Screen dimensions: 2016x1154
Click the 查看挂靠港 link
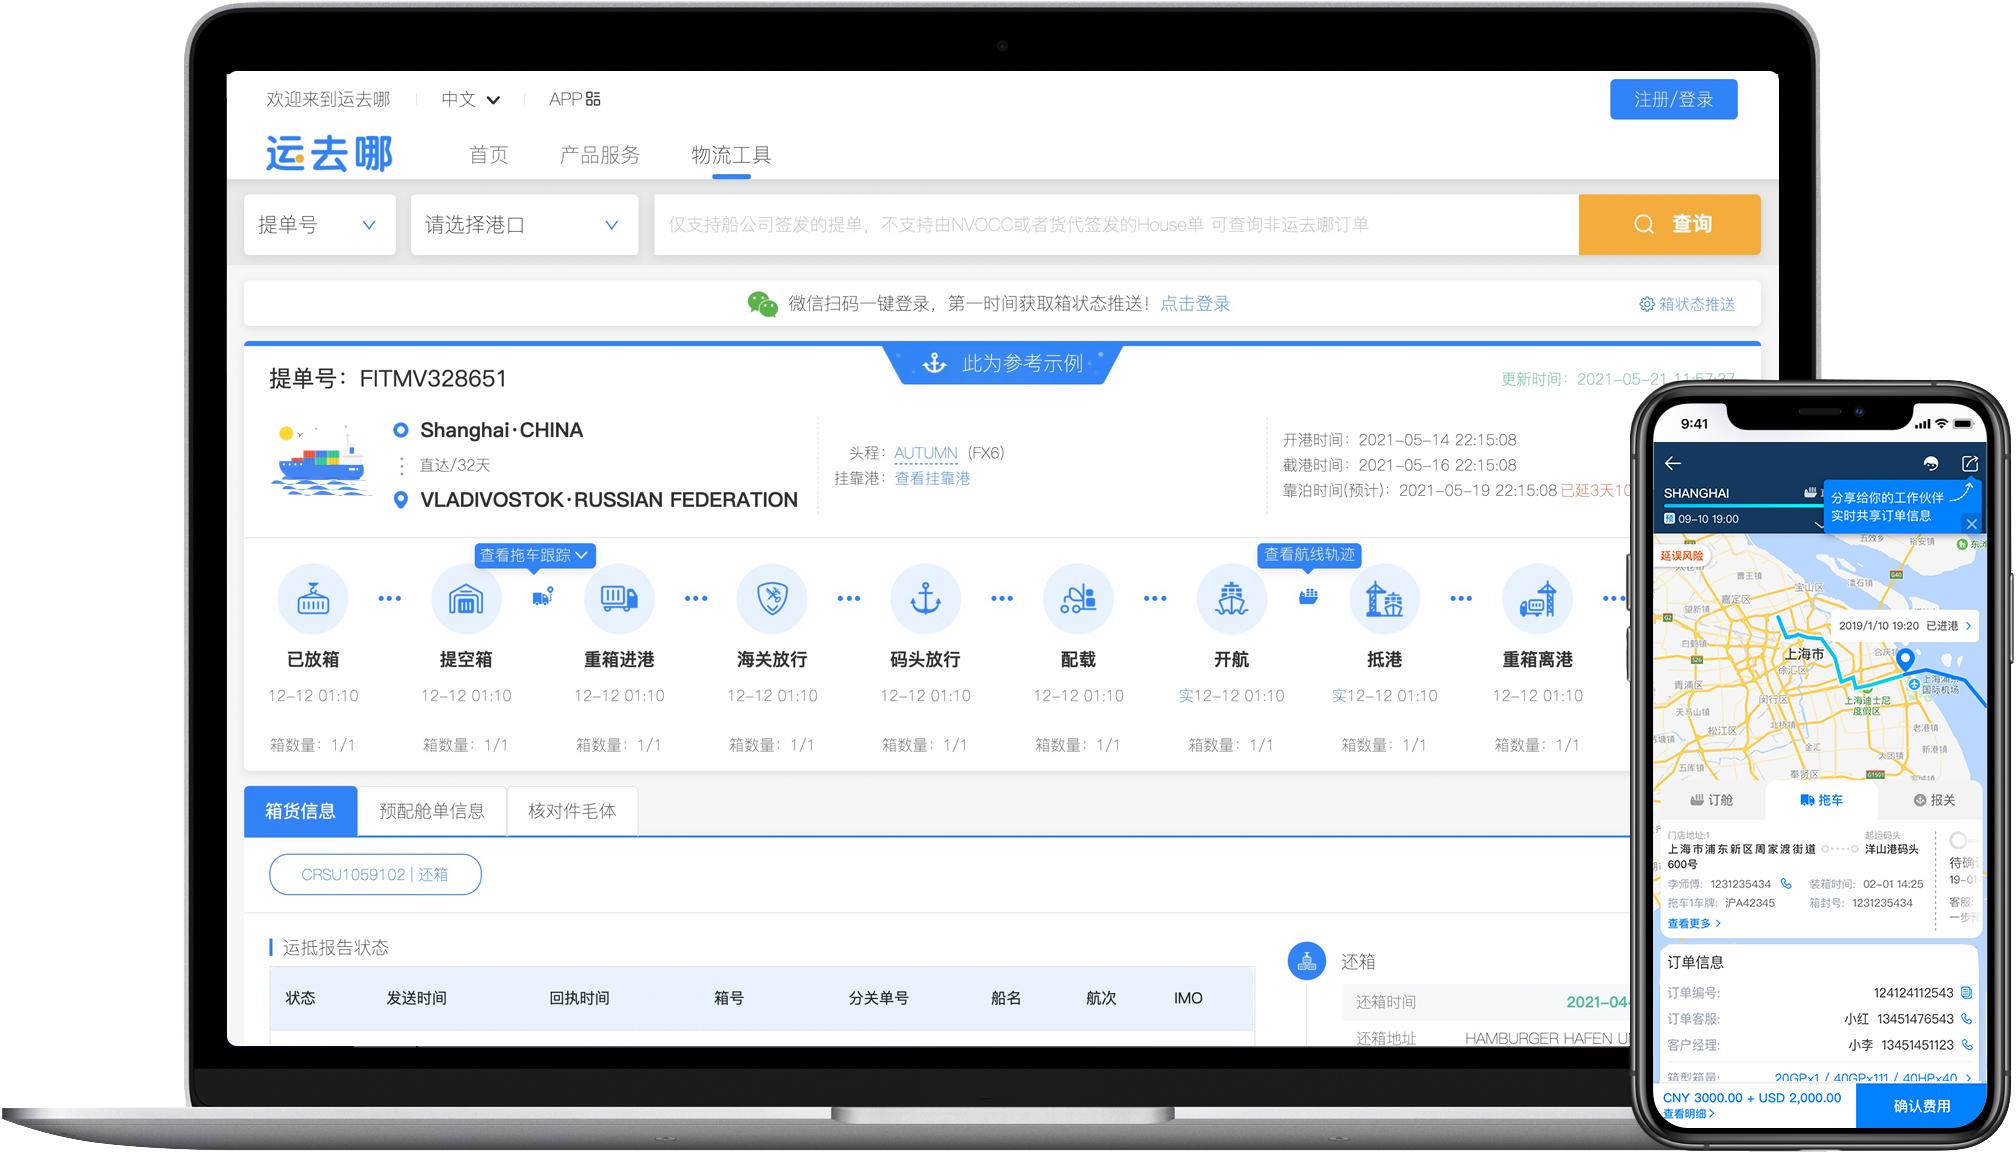[x=932, y=478]
